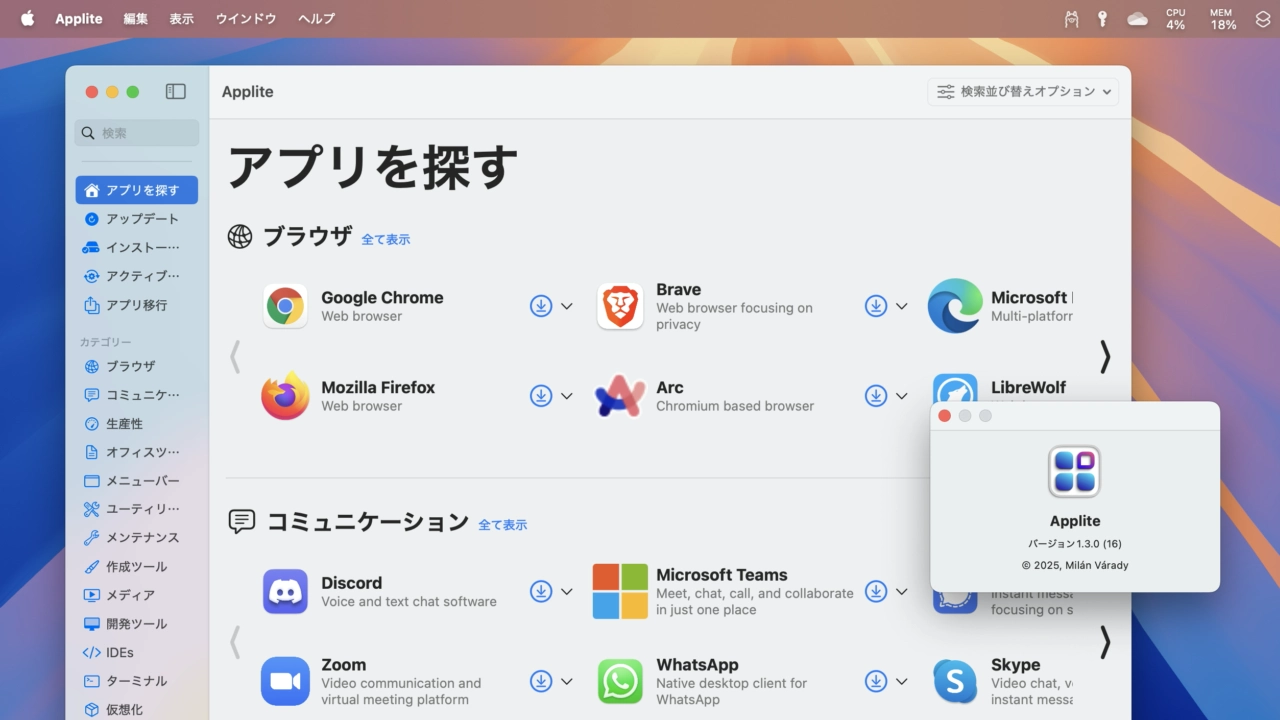The width and height of the screenshot is (1280, 720).
Task: Toggle the sidebar visibility button
Action: point(175,92)
